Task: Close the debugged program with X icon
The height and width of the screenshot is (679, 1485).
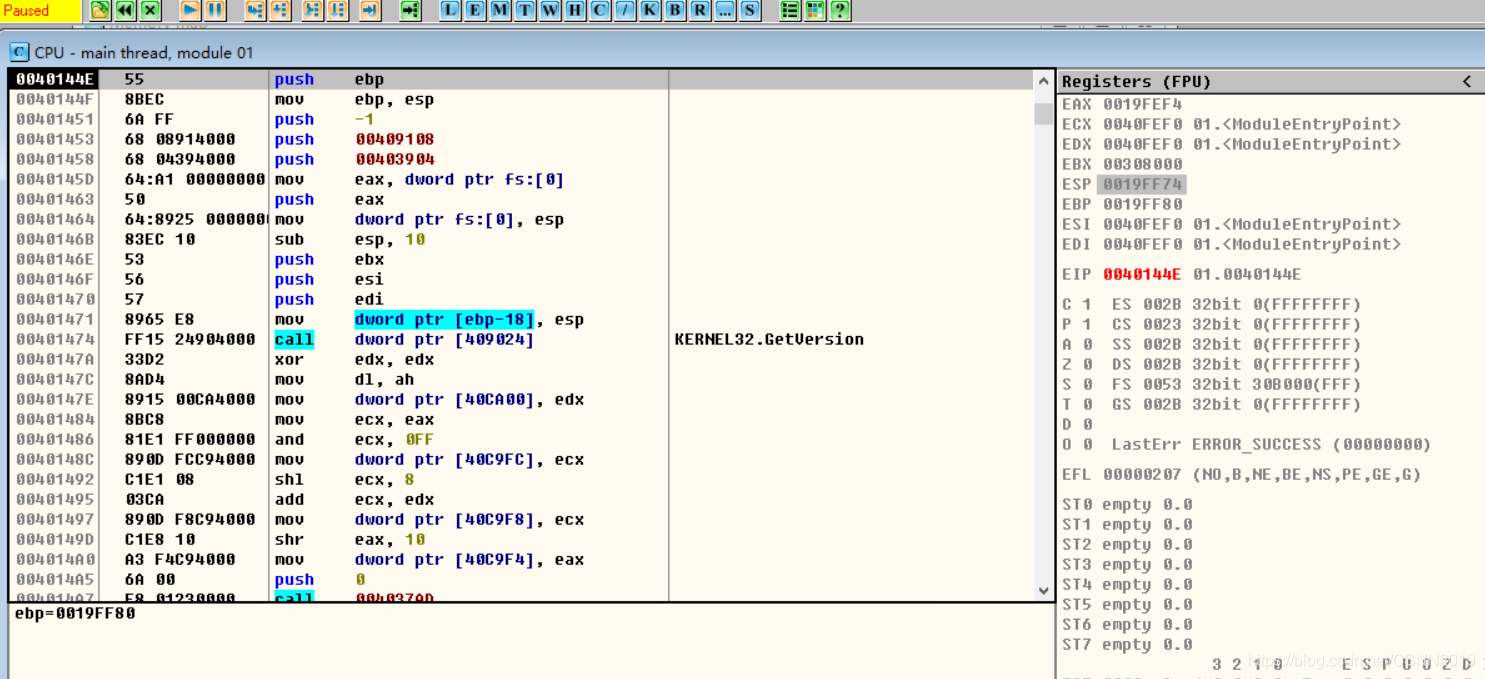Action: (x=150, y=10)
